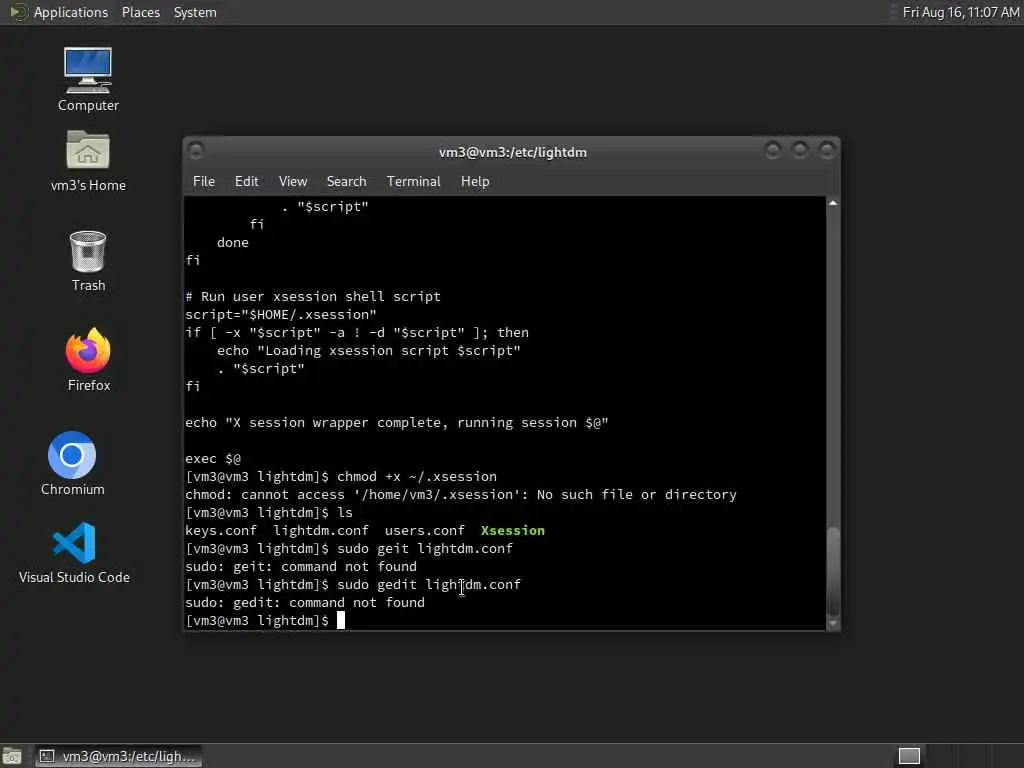The width and height of the screenshot is (1024, 768).
Task: Open the terminal Help menu
Action: click(x=475, y=182)
